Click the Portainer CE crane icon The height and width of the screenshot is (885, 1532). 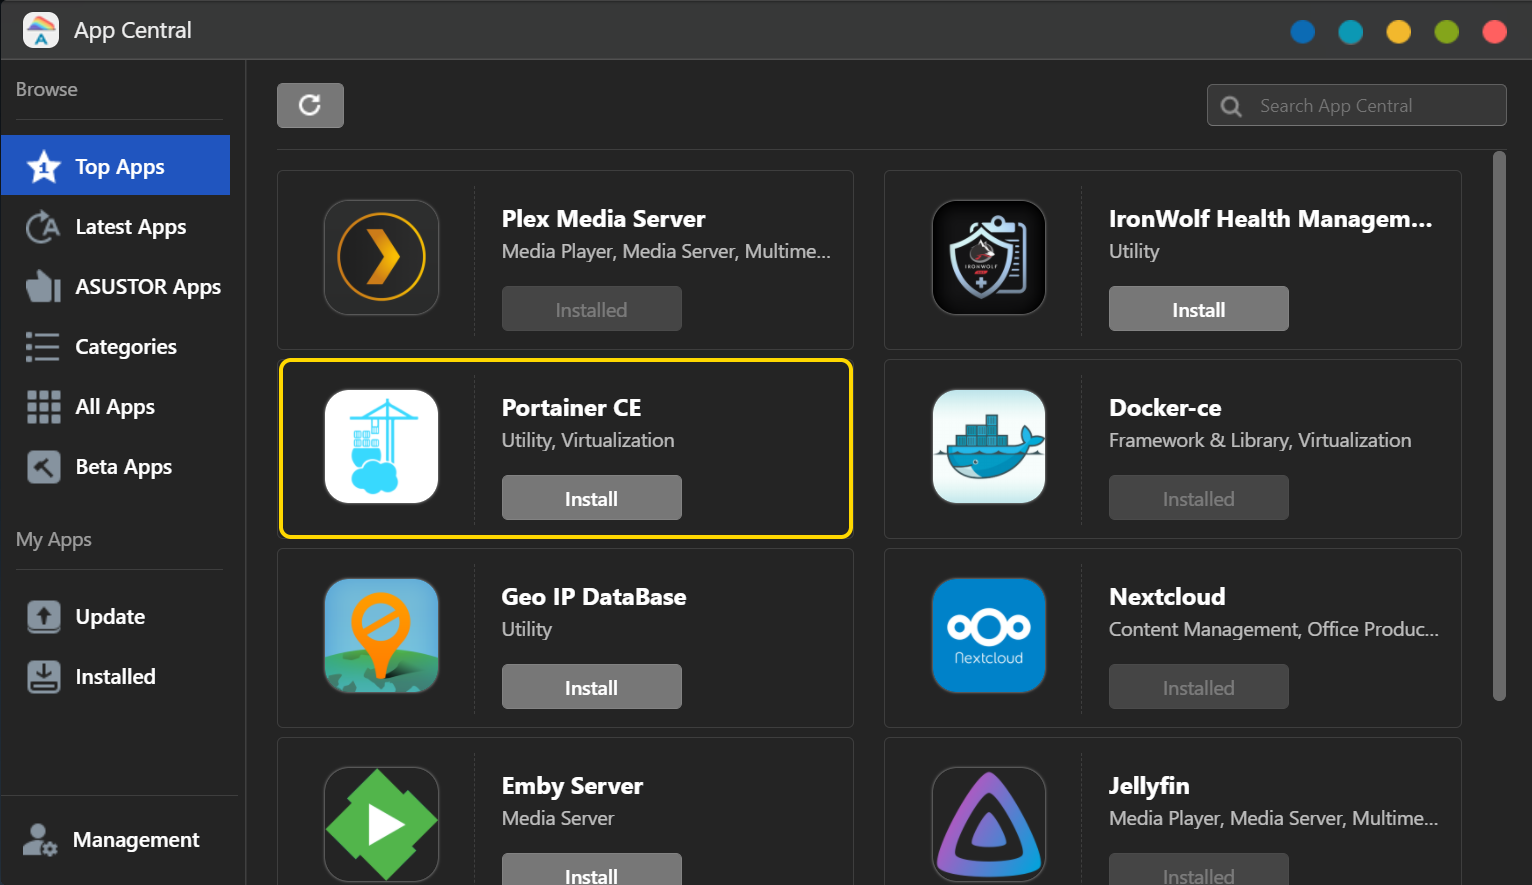(382, 446)
